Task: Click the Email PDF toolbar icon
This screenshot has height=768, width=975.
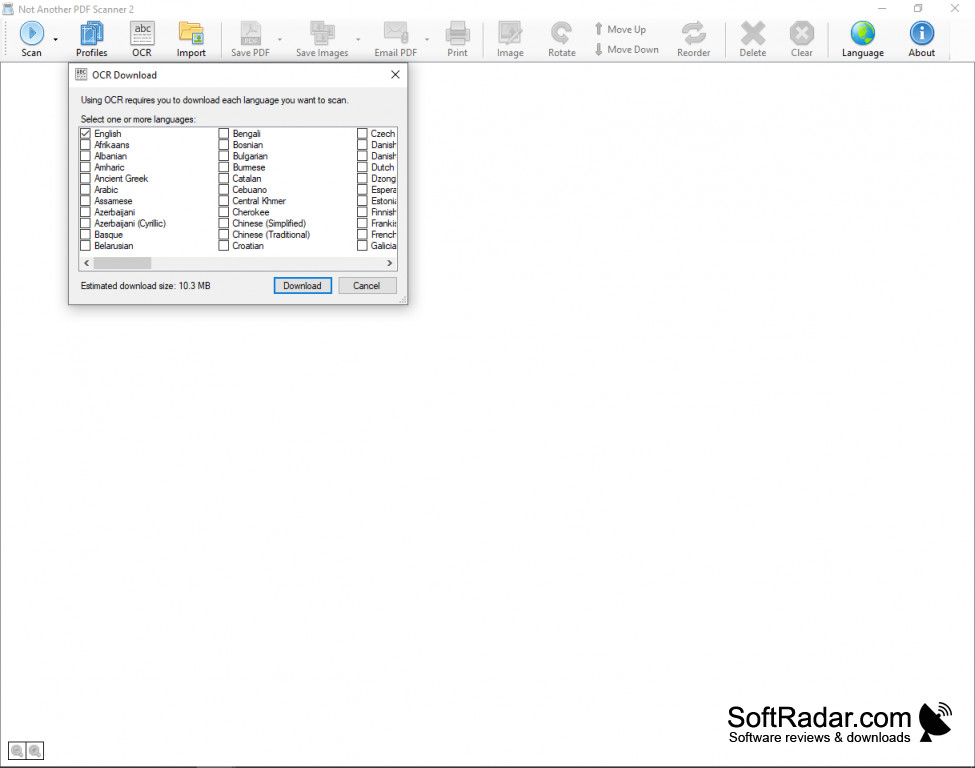Action: coord(395,39)
